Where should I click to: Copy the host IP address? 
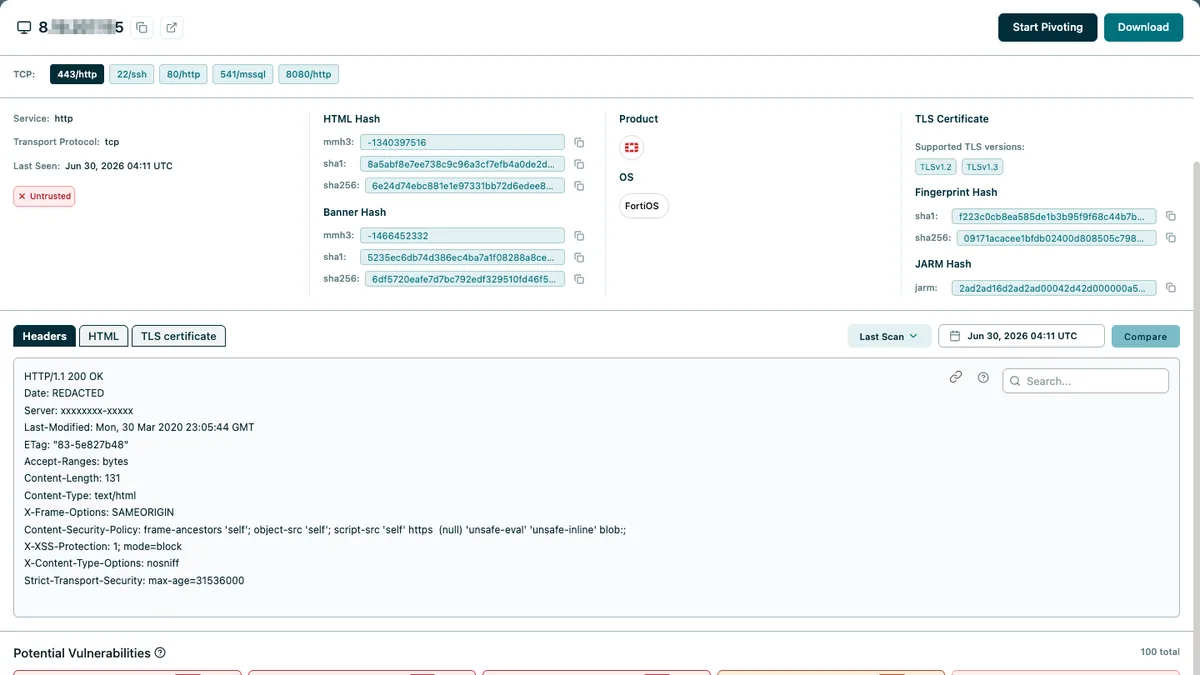pos(141,28)
